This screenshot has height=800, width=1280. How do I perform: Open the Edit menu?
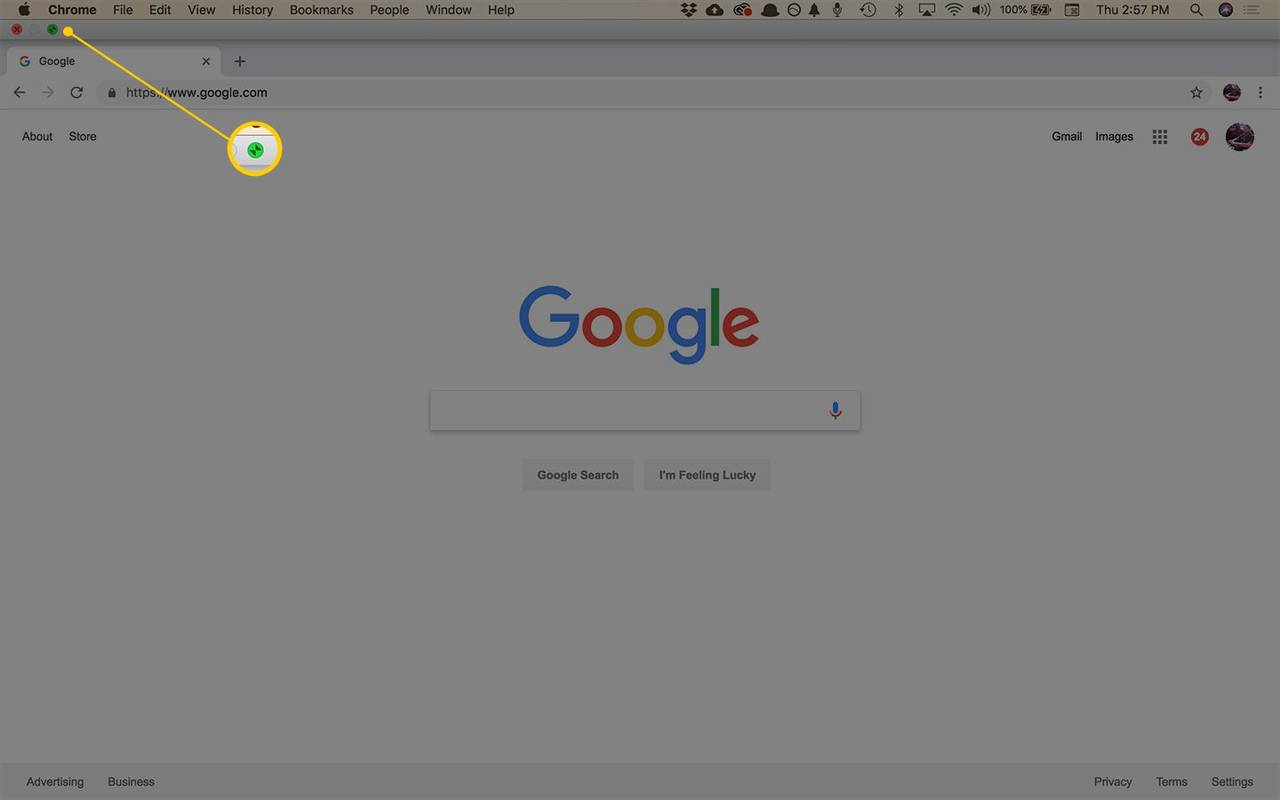pyautogui.click(x=160, y=10)
